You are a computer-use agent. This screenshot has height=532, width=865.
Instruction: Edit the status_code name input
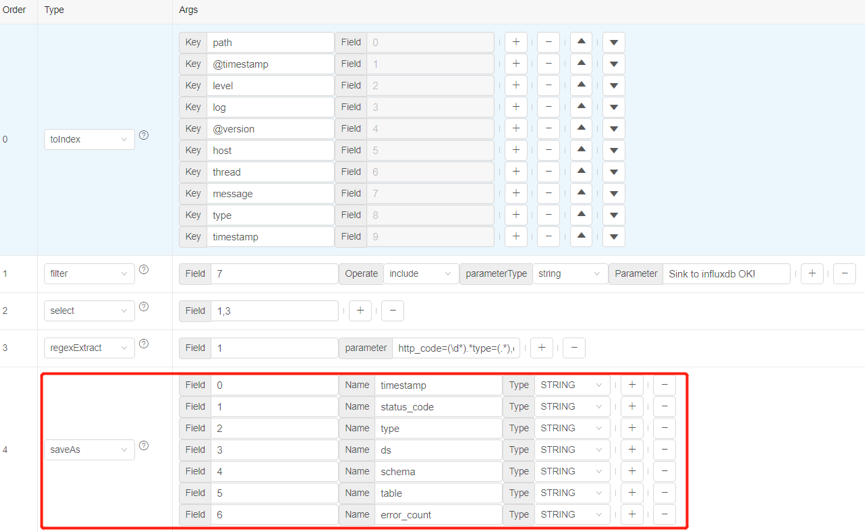point(438,407)
